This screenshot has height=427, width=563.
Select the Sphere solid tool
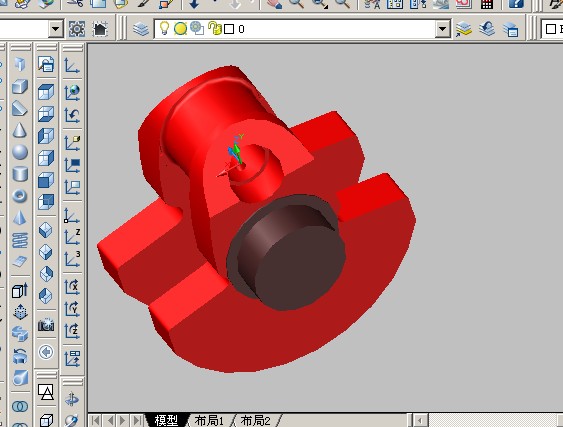point(20,152)
